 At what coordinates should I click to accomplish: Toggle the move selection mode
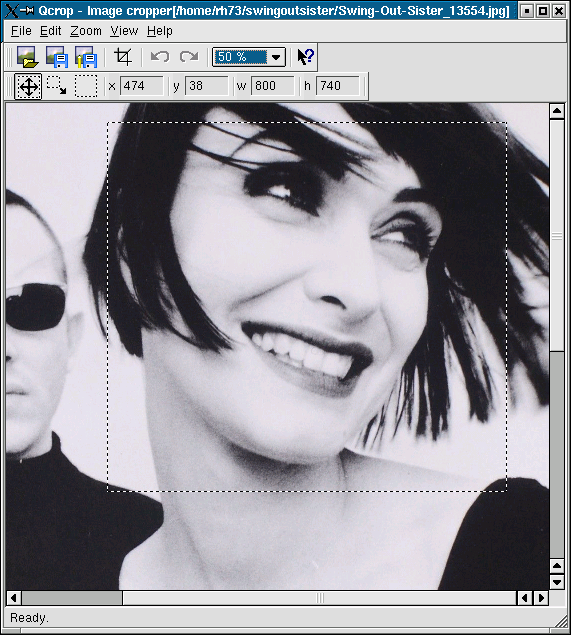[x=28, y=86]
